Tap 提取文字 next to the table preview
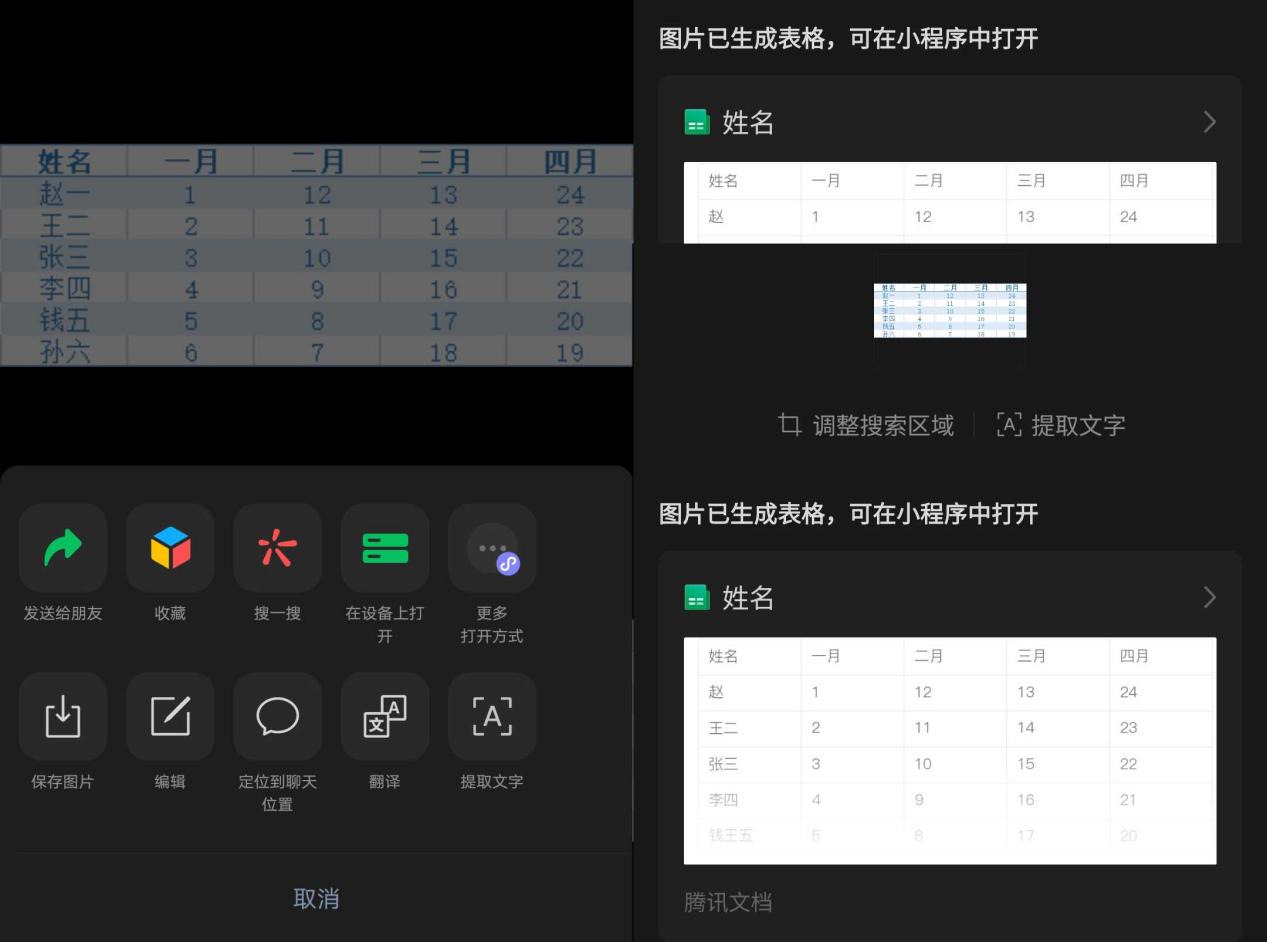 click(x=1077, y=425)
